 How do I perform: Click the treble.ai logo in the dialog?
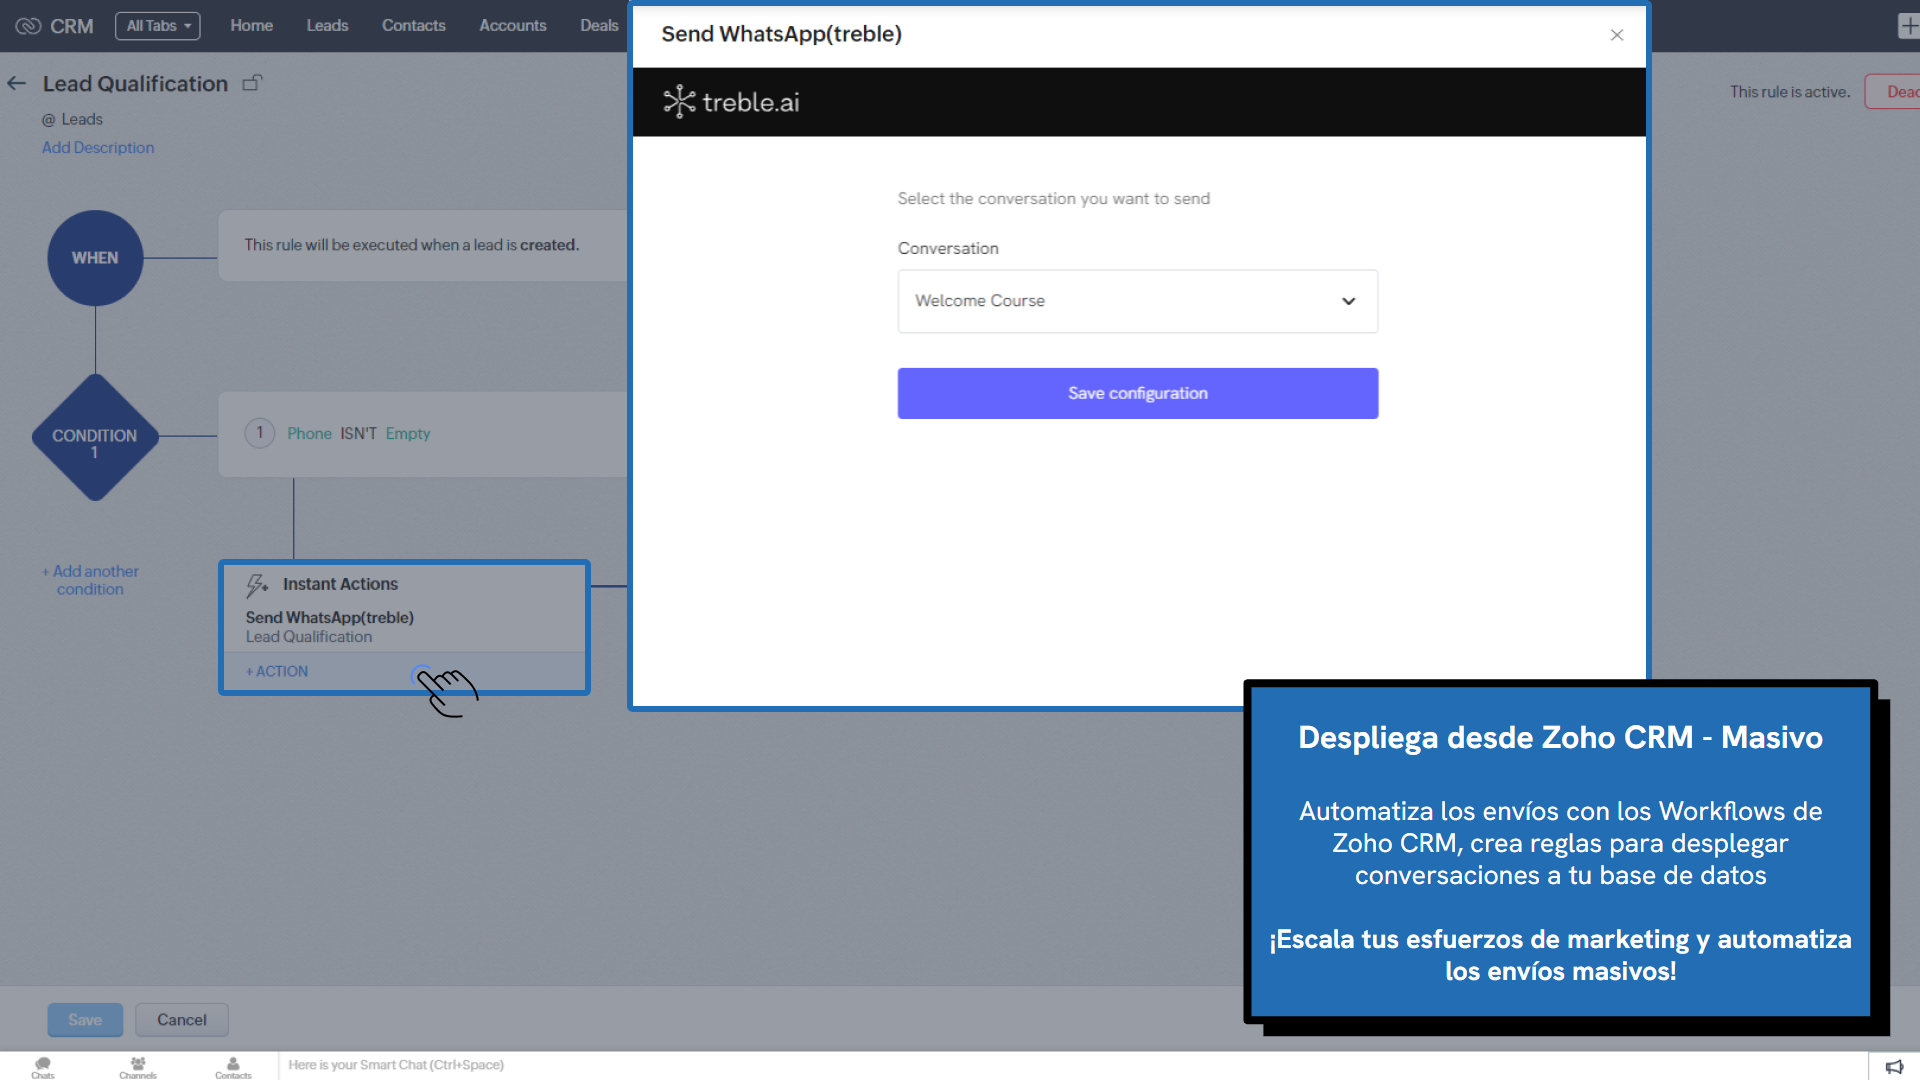pos(731,102)
